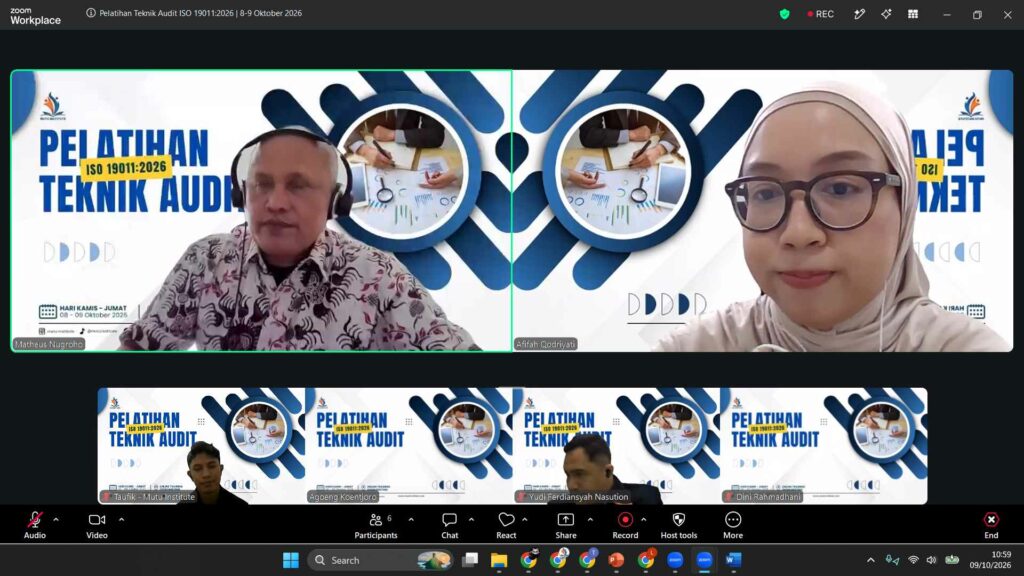Image resolution: width=1024 pixels, height=576 pixels.
Task: Open Host tools security options
Action: pyautogui.click(x=679, y=525)
